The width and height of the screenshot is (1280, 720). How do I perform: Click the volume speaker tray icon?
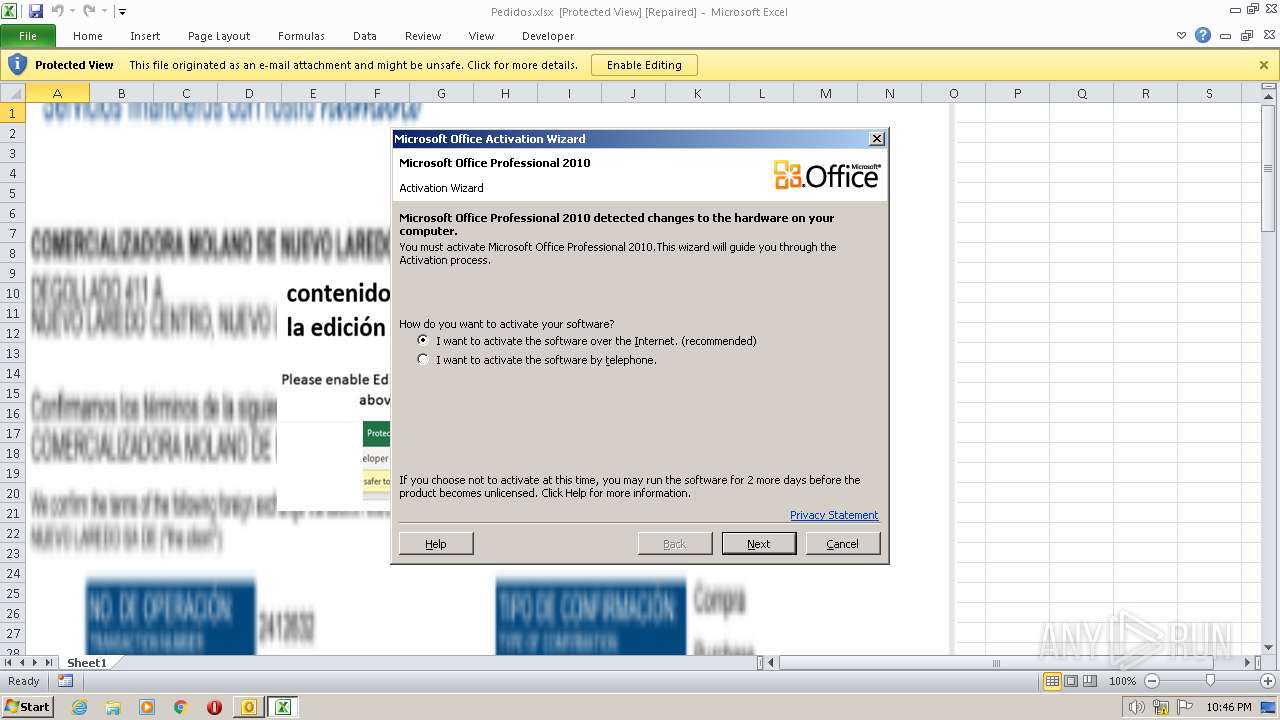(x=1137, y=707)
